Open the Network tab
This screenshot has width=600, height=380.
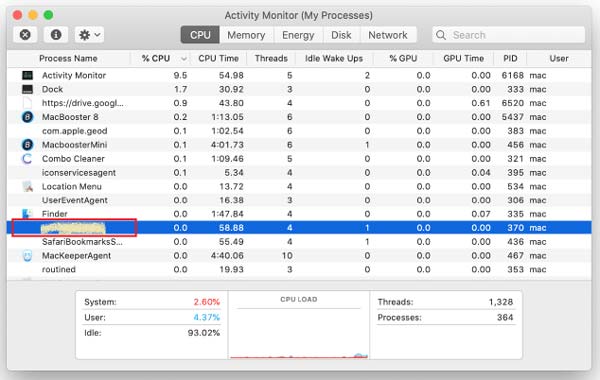(x=388, y=35)
